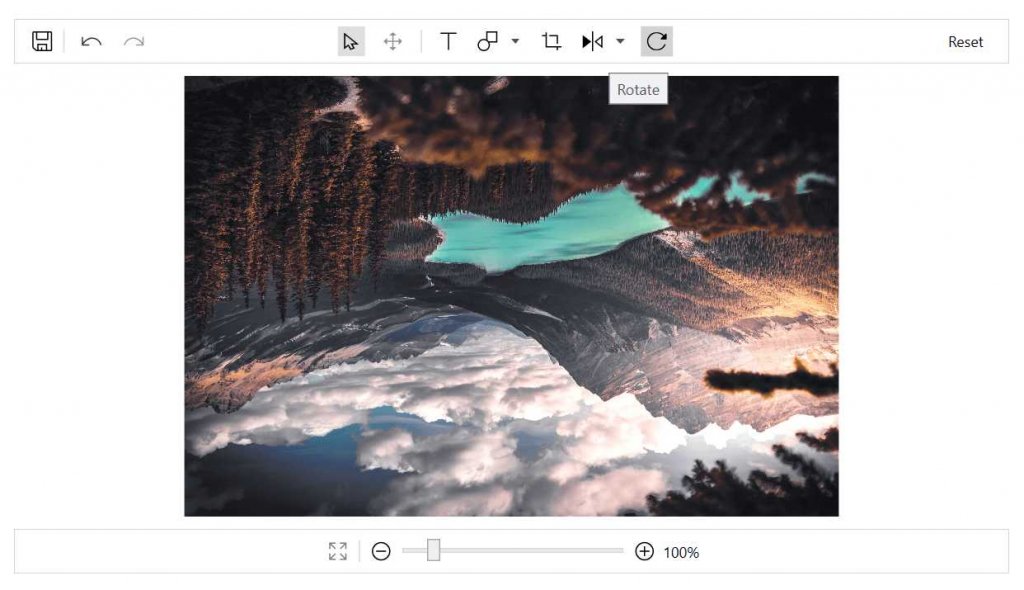
Task: Open the Crop tool
Action: point(551,41)
